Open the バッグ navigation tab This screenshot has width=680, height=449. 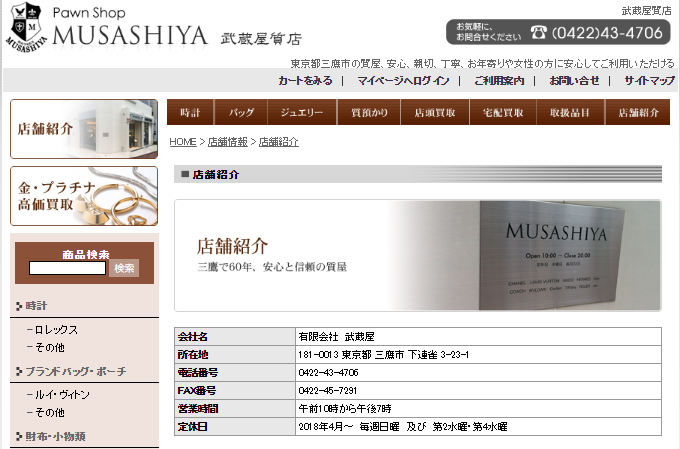[x=241, y=112]
